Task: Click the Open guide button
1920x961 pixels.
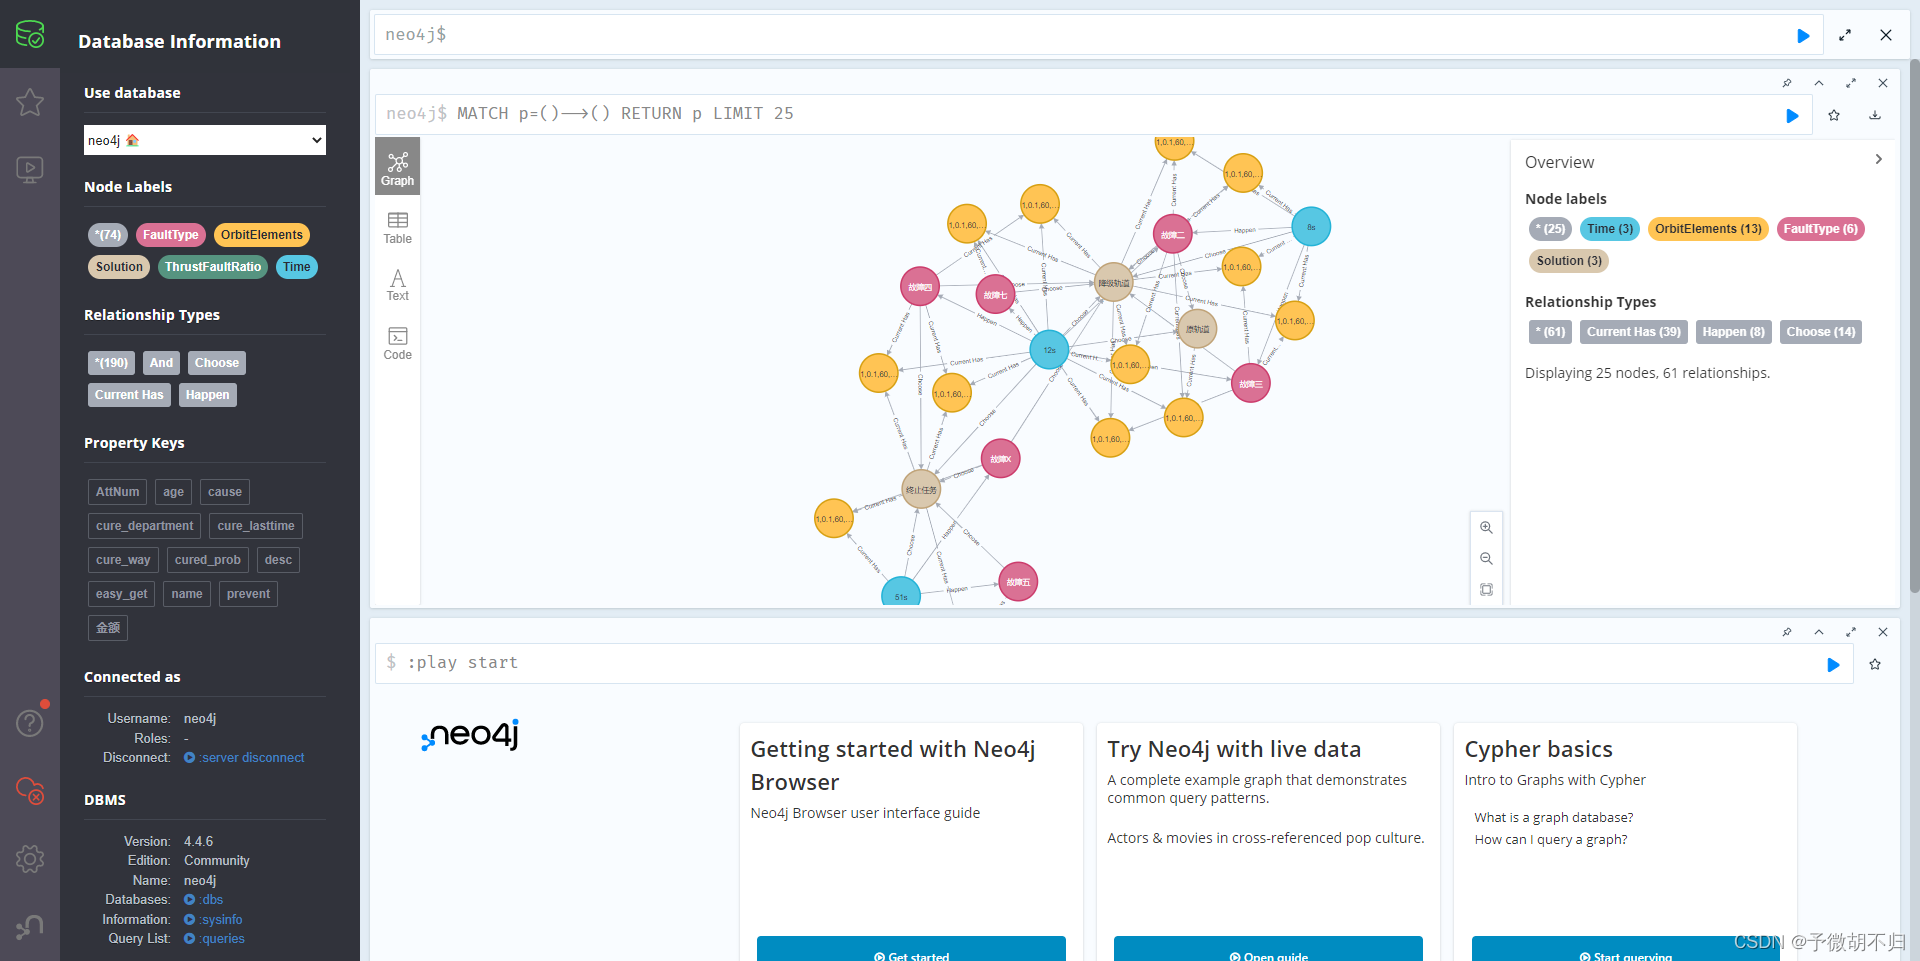Action: tap(1268, 950)
